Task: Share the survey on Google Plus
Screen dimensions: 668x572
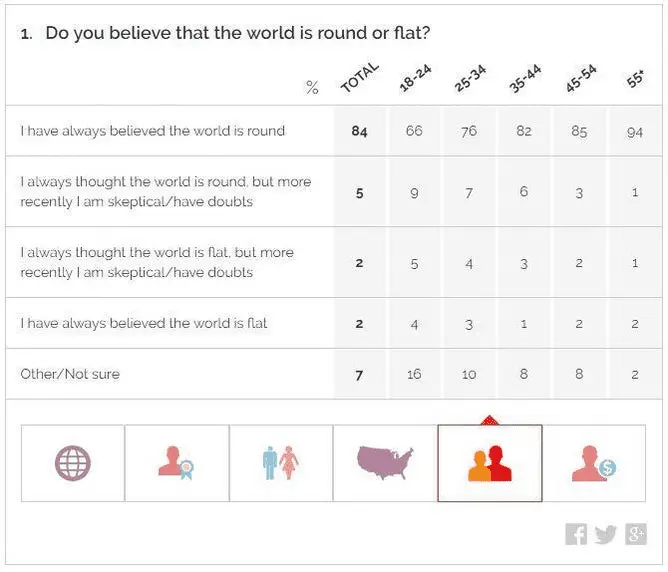Action: (636, 534)
